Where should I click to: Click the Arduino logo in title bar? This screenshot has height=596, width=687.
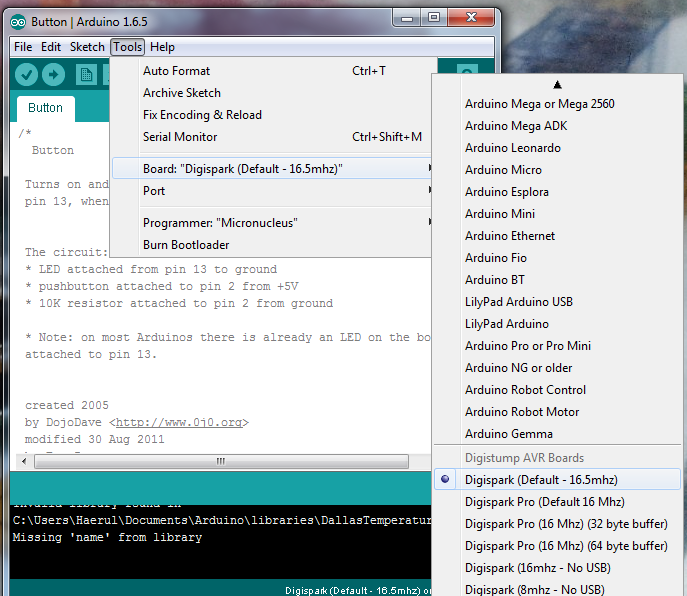tap(18, 22)
